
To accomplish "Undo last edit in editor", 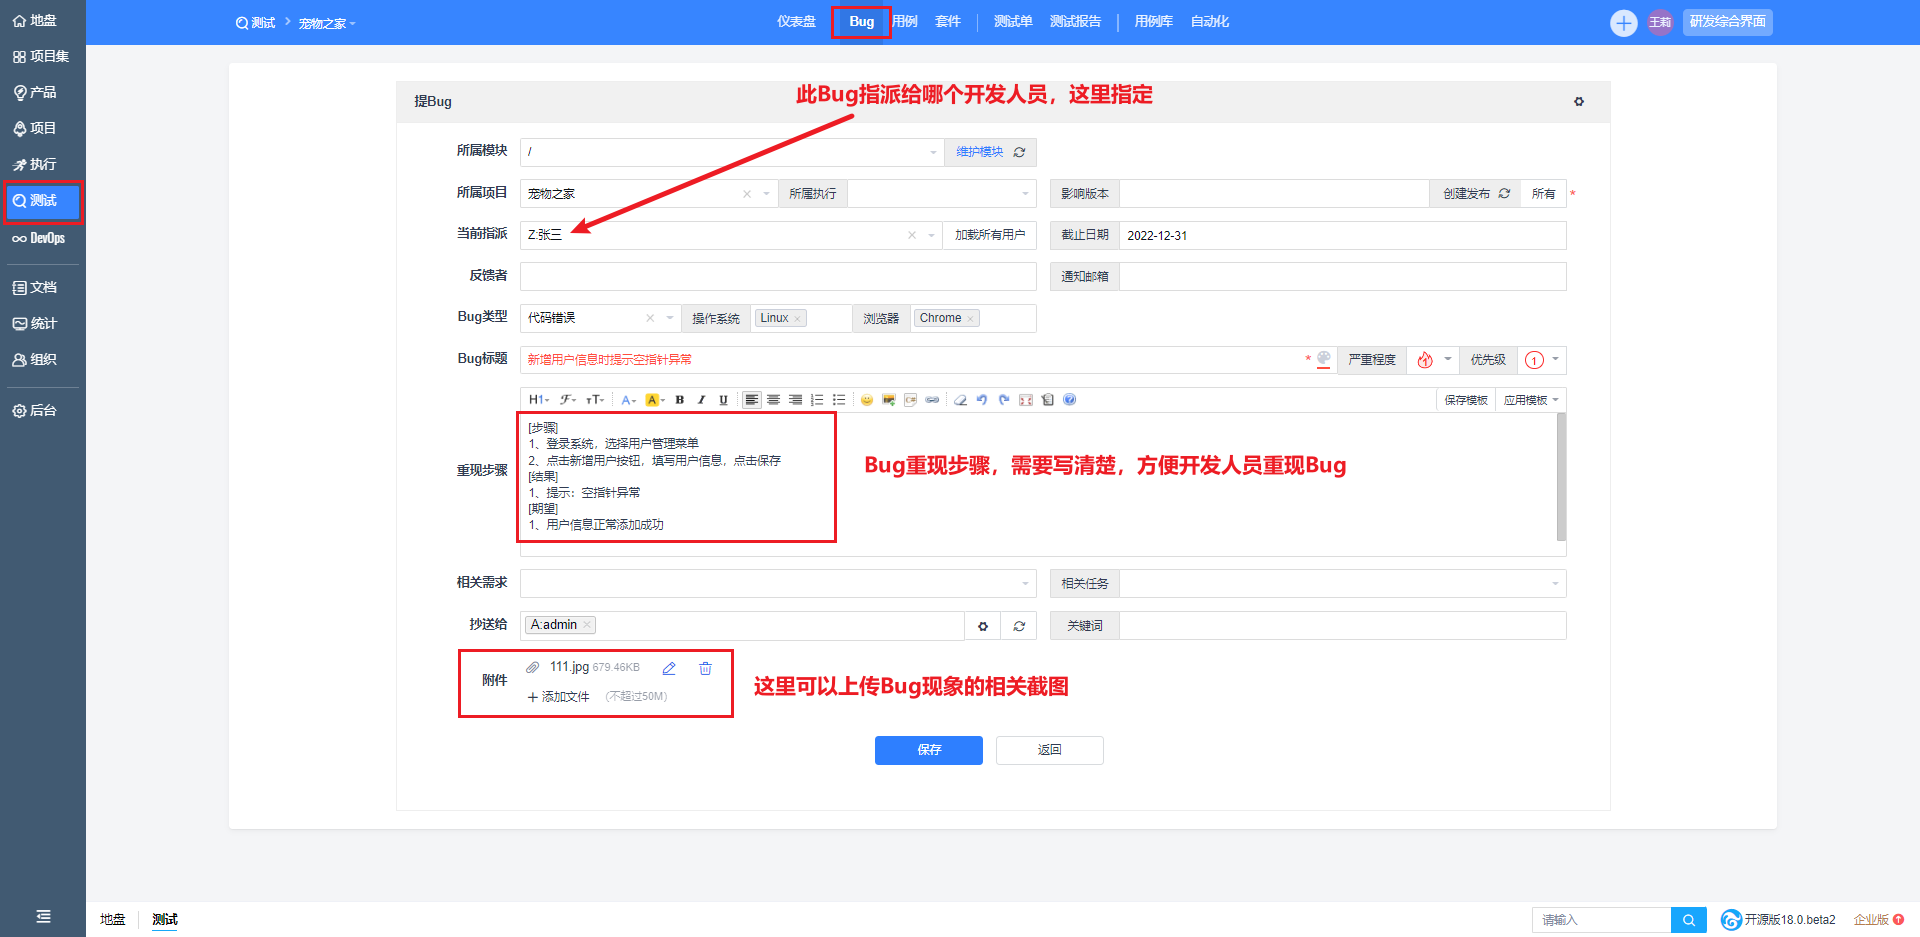I will [x=982, y=400].
